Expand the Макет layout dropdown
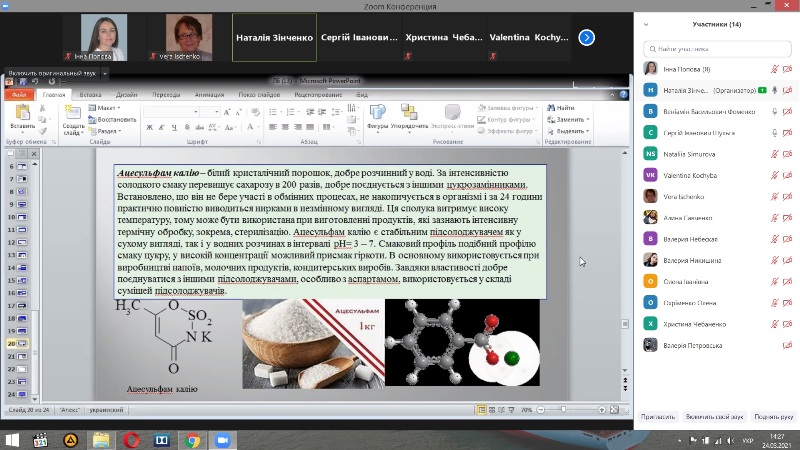The height and width of the screenshot is (450, 800). (x=107, y=107)
